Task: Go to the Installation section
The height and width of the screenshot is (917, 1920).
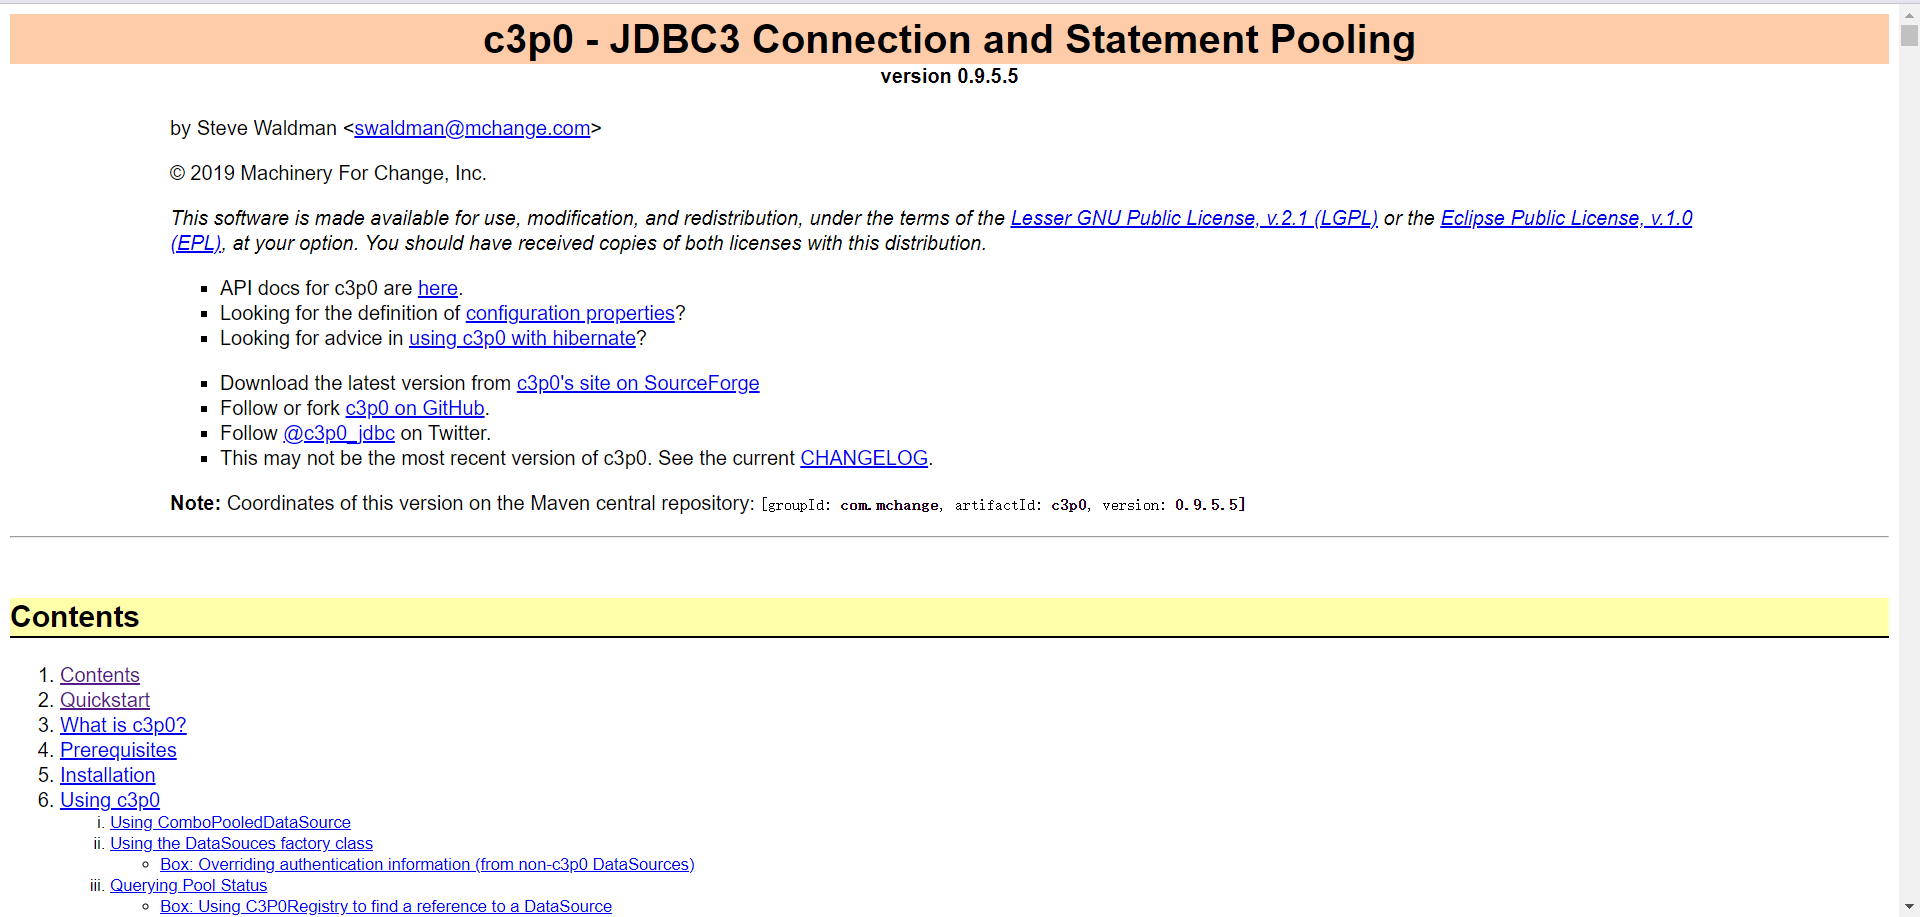Action: (x=108, y=775)
